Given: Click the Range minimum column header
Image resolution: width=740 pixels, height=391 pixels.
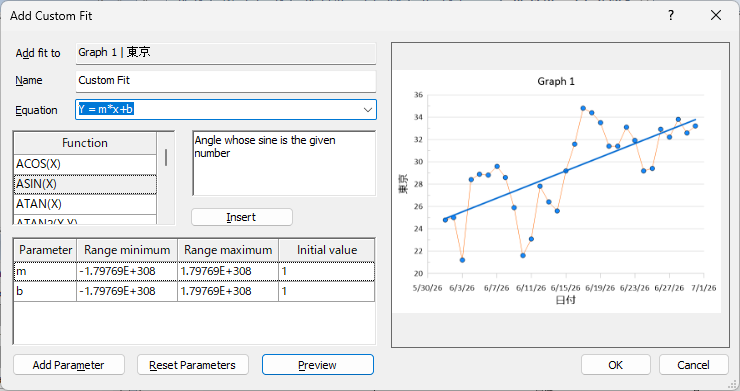Looking at the screenshot, I should (127, 250).
